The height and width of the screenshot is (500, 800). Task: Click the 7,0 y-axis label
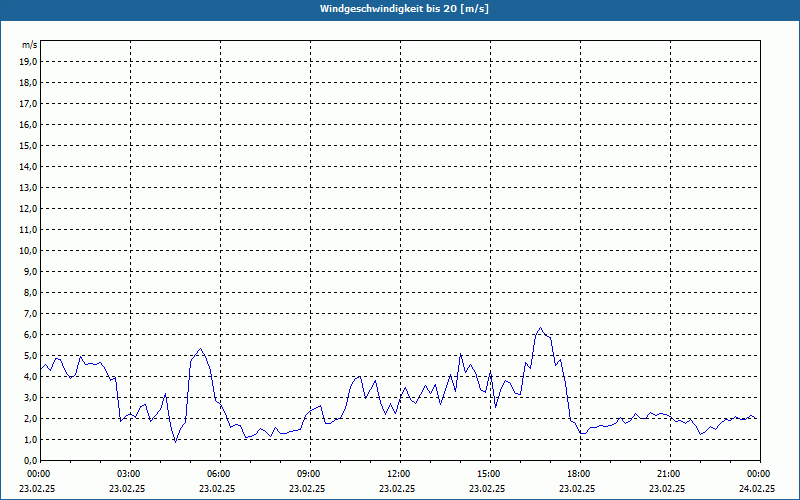tap(29, 313)
